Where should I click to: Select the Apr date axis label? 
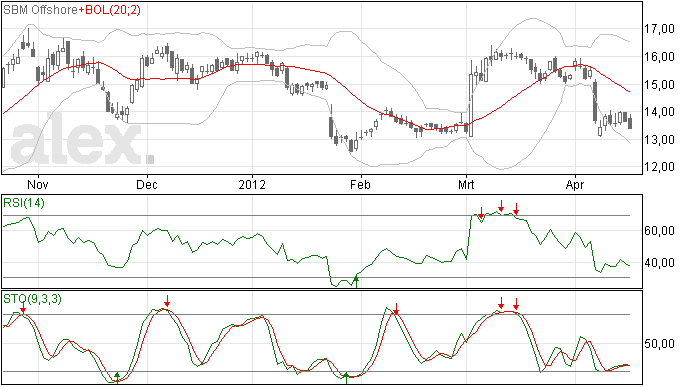tap(575, 184)
